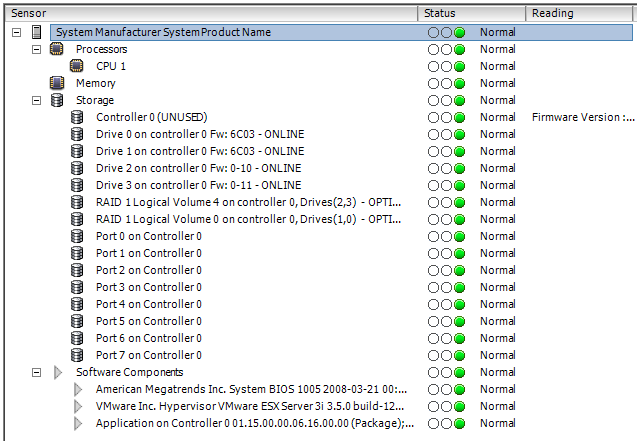Screen dimensions: 637x441
Task: Click the triangle icon beside American Megatrends BIOS
Action: 78,389
